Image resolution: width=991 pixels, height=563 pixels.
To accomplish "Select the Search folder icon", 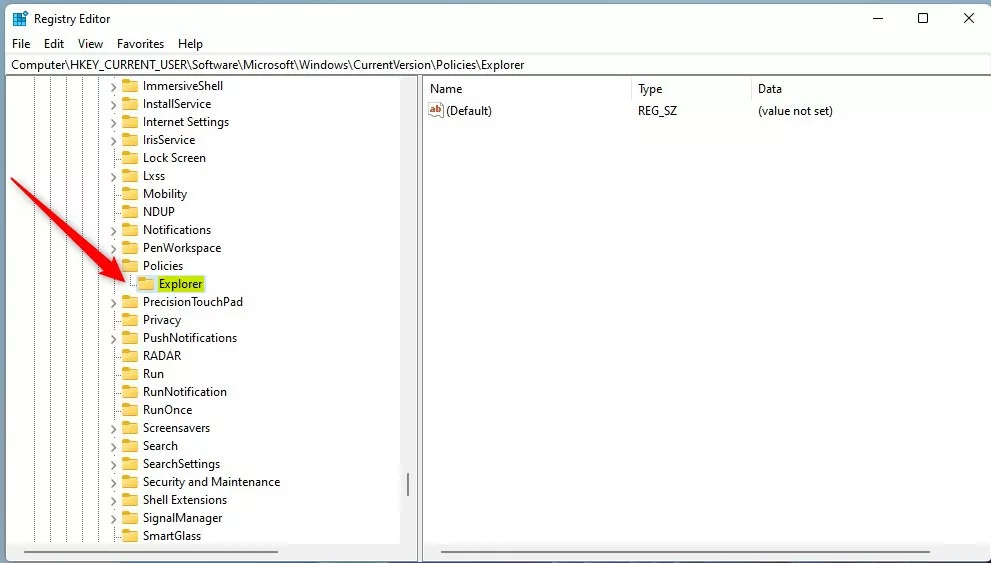I will point(130,445).
